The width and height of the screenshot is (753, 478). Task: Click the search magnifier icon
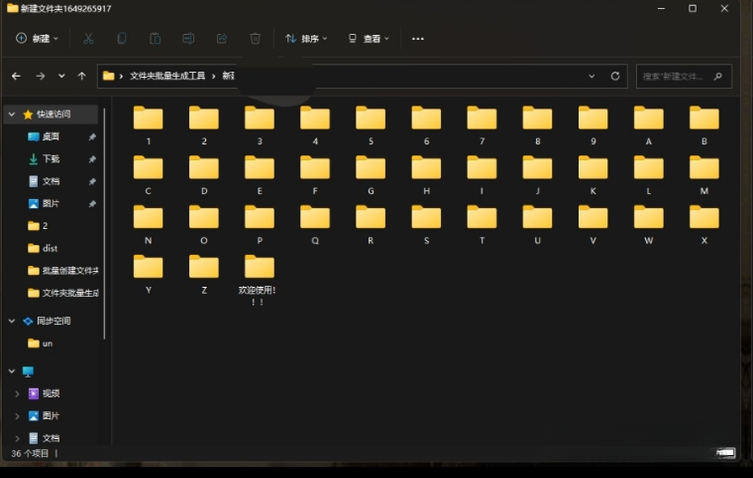pos(718,76)
